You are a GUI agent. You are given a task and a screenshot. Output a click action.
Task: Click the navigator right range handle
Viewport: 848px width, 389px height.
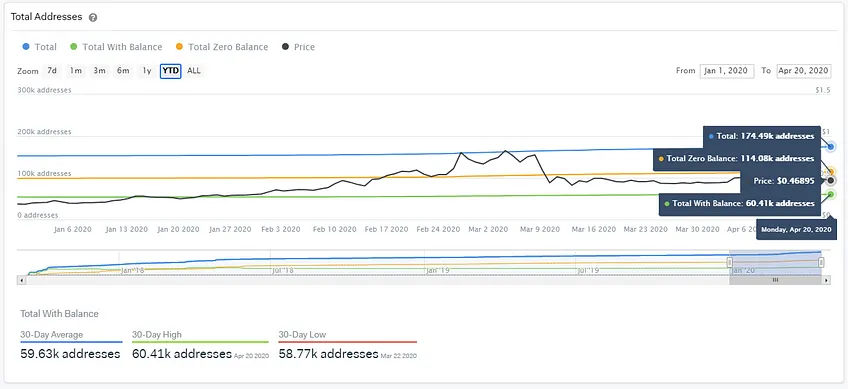click(821, 262)
